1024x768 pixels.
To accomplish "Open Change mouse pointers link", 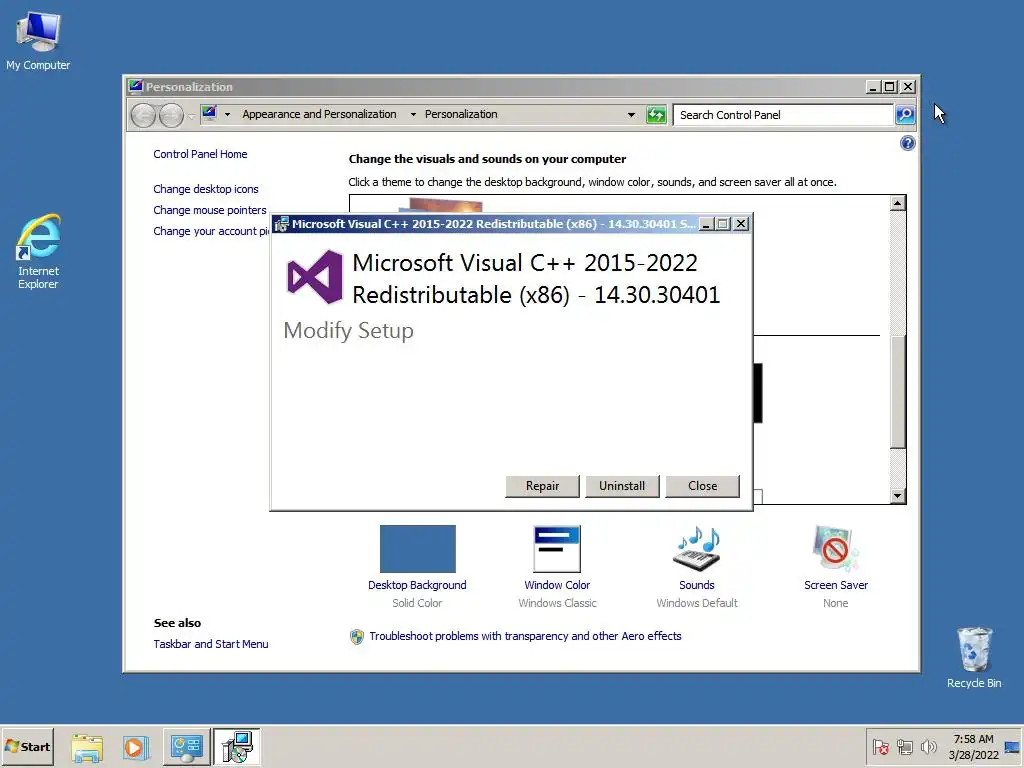I will pyautogui.click(x=210, y=210).
